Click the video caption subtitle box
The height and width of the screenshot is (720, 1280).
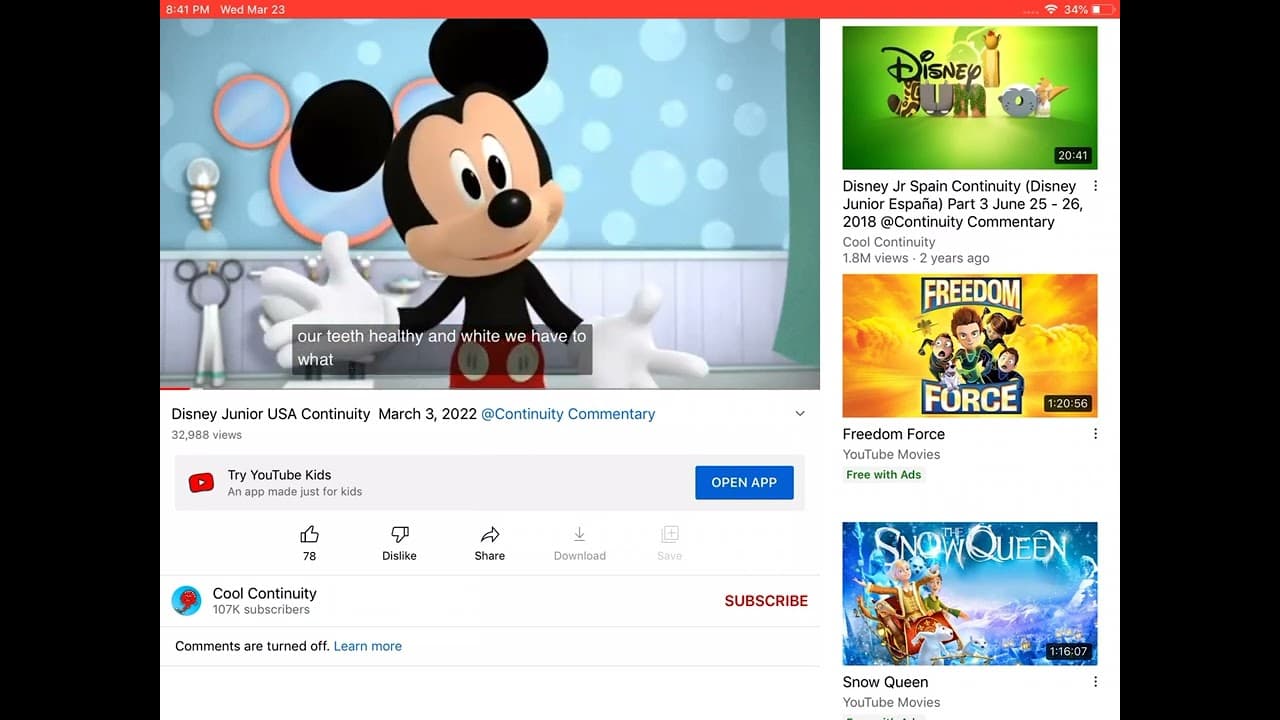(x=442, y=348)
